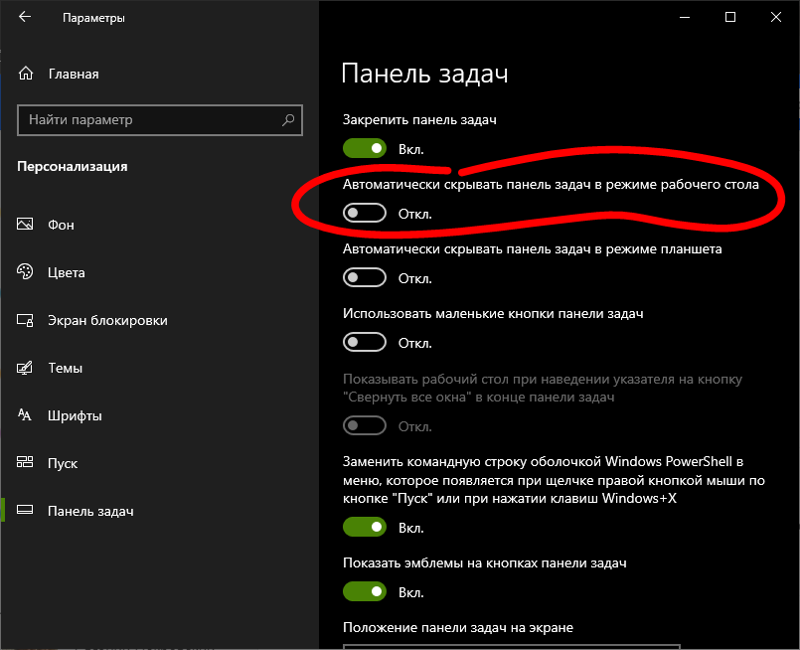This screenshot has width=800, height=650.
Task: Select the Панель задач sidebar icon
Action: [x=25, y=510]
